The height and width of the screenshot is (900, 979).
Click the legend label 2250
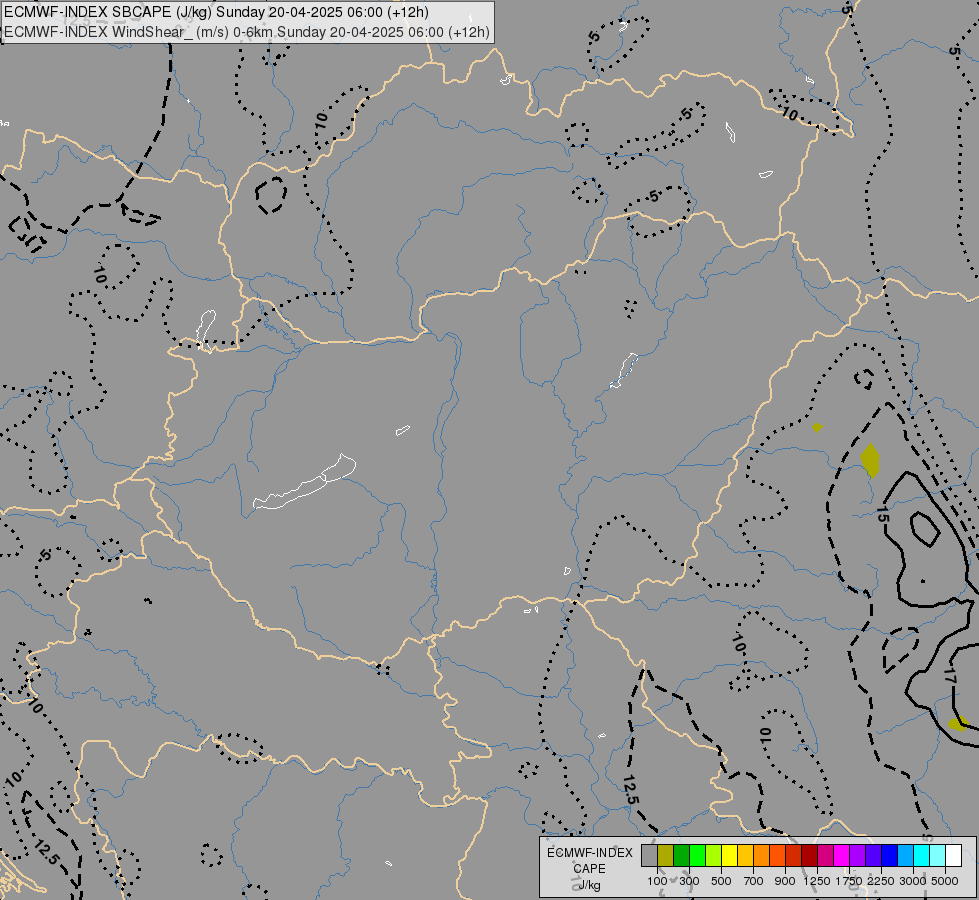point(881,881)
